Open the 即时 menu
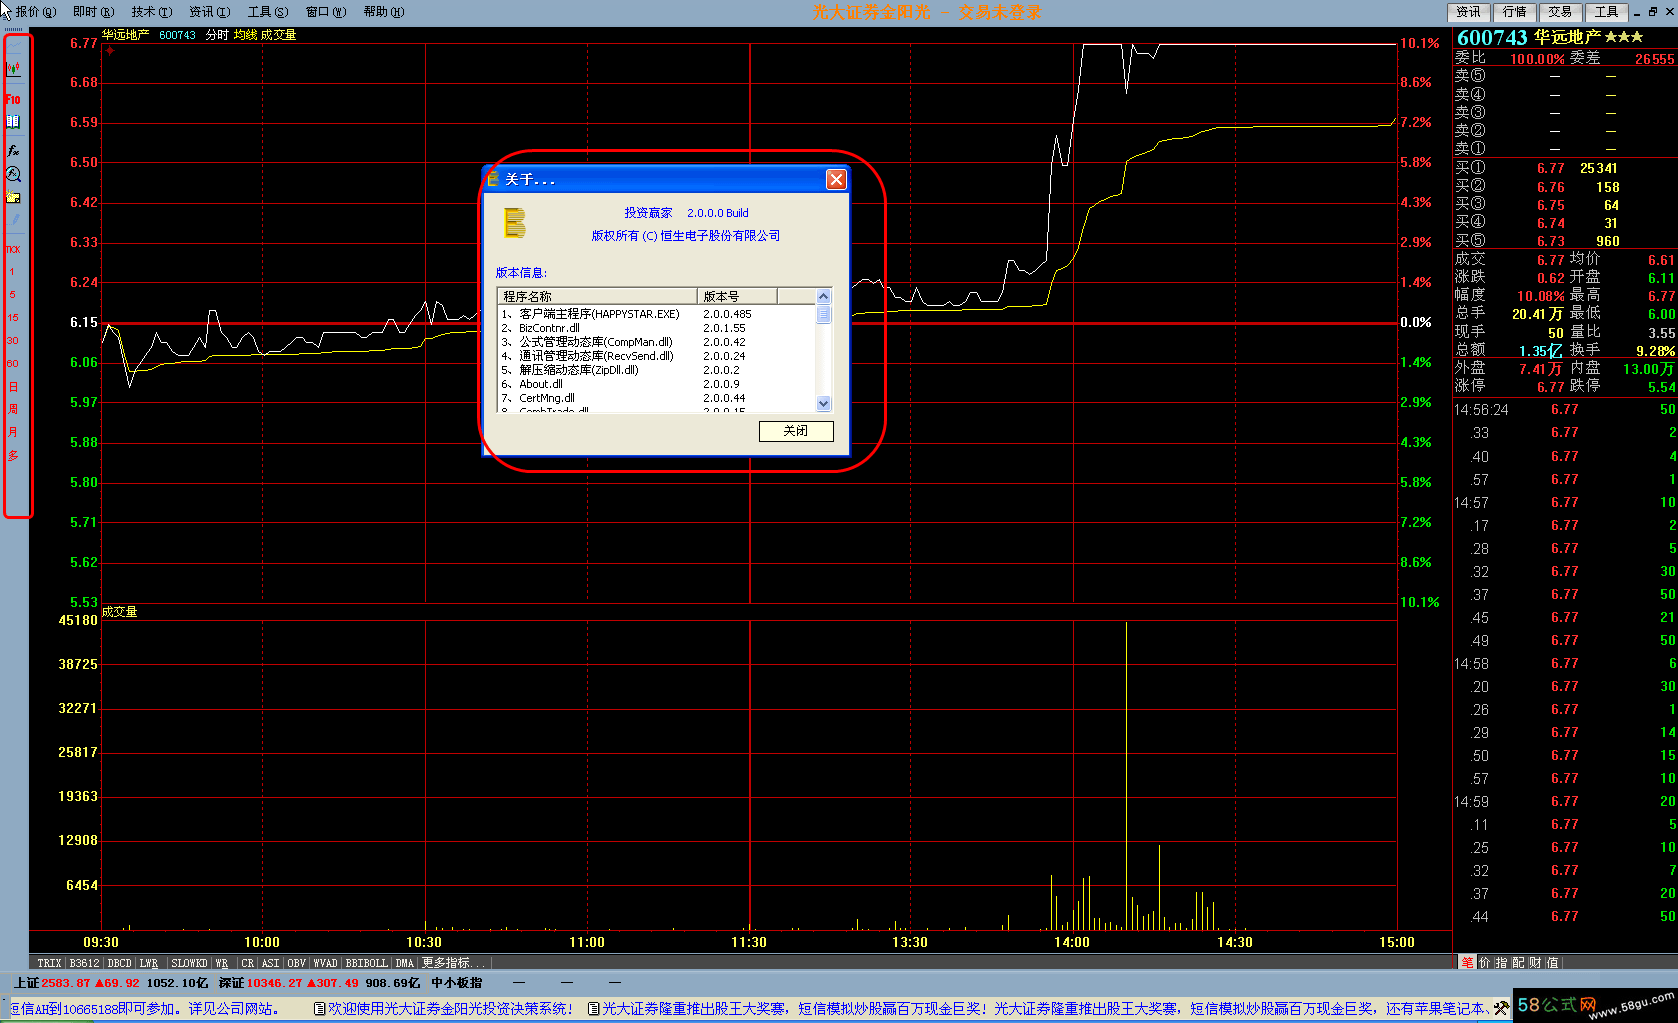This screenshot has height=1023, width=1678. pos(93,12)
